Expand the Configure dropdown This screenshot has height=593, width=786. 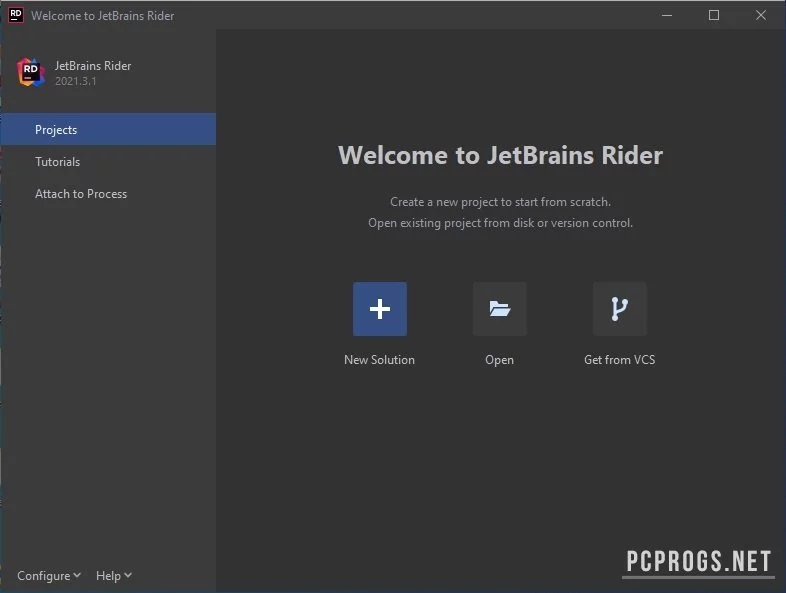pyautogui.click(x=49, y=575)
